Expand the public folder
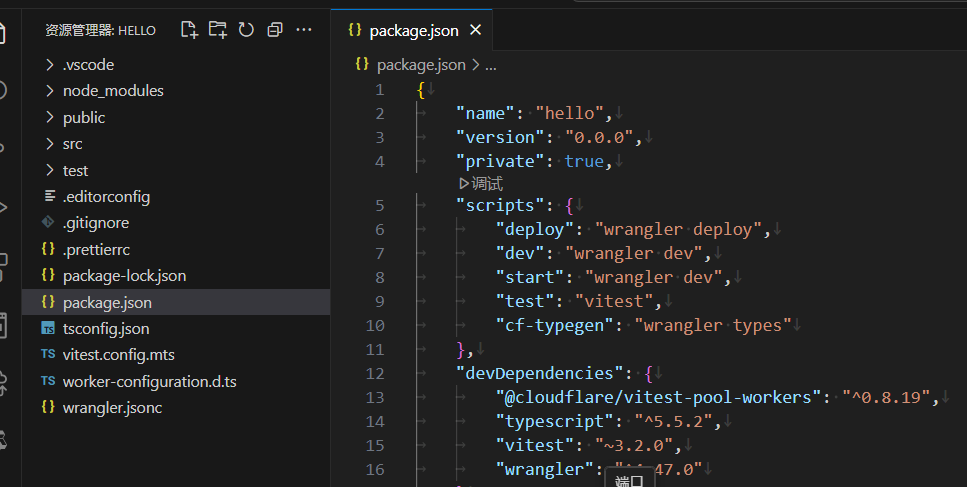This screenshot has width=967, height=487. pyautogui.click(x=83, y=117)
